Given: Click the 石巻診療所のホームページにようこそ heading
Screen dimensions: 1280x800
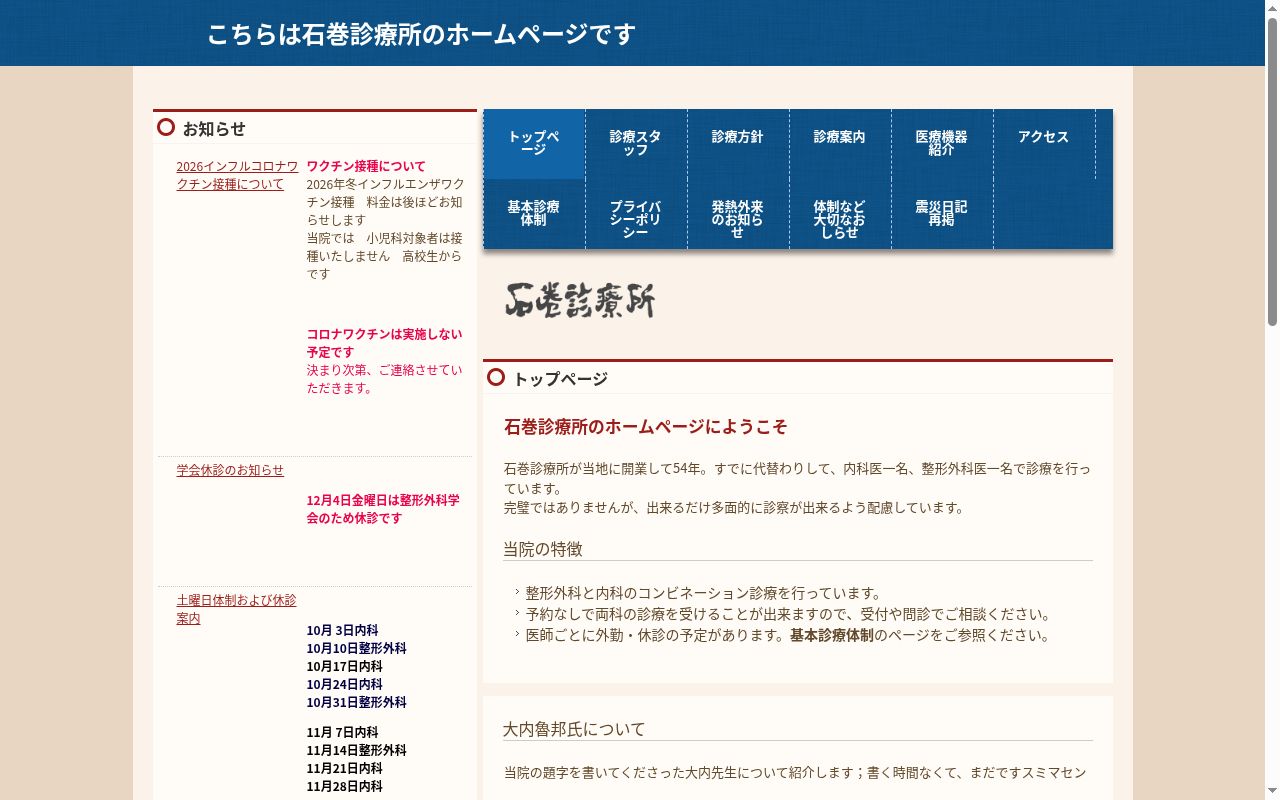Looking at the screenshot, I should 646,427.
